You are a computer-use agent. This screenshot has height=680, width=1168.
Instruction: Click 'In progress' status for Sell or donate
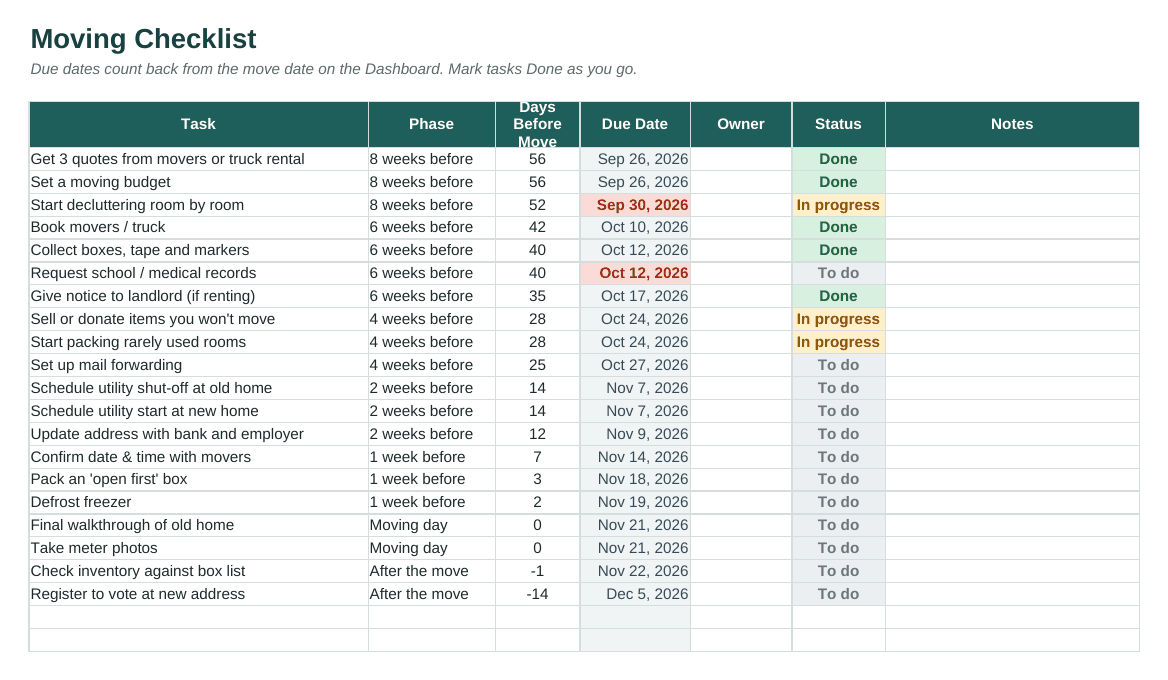pos(838,320)
